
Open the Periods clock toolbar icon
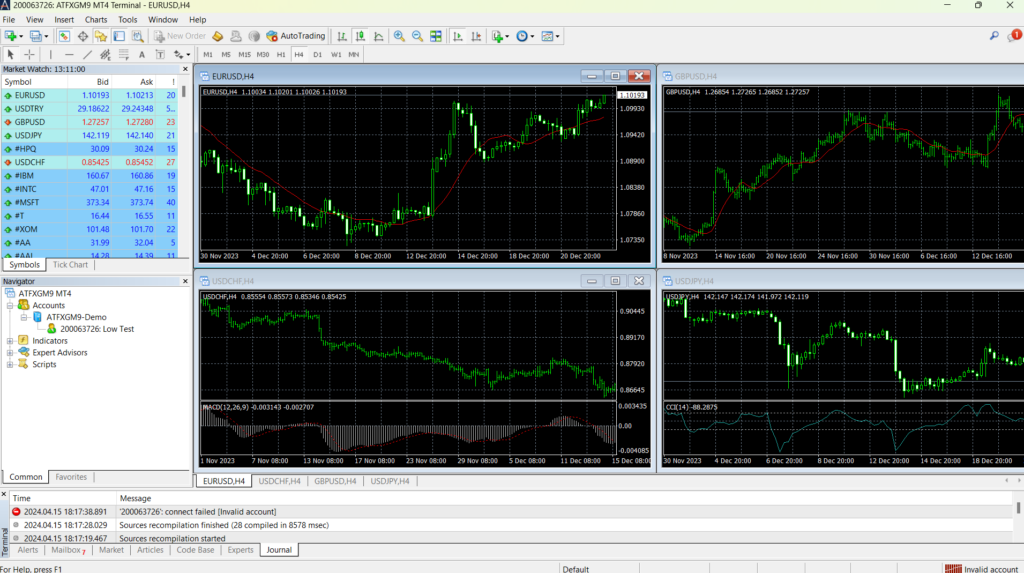tap(522, 37)
